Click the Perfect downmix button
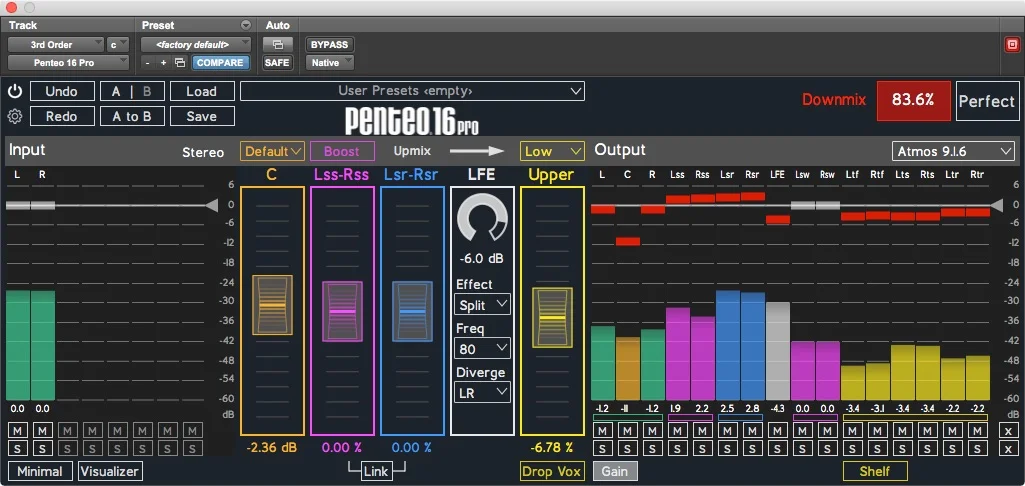The height and width of the screenshot is (486, 1025). click(987, 101)
